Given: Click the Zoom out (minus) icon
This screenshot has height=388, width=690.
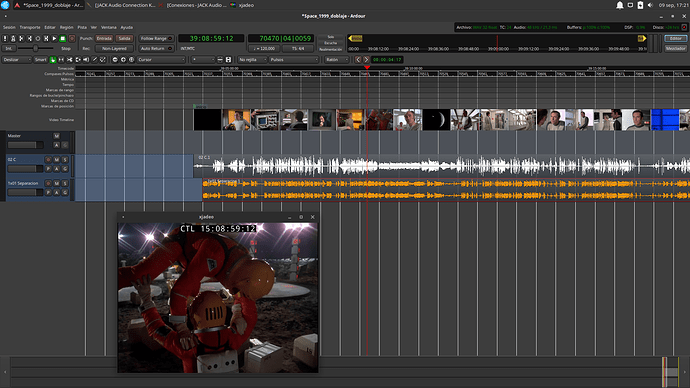Looking at the screenshot, I should [x=115, y=59].
